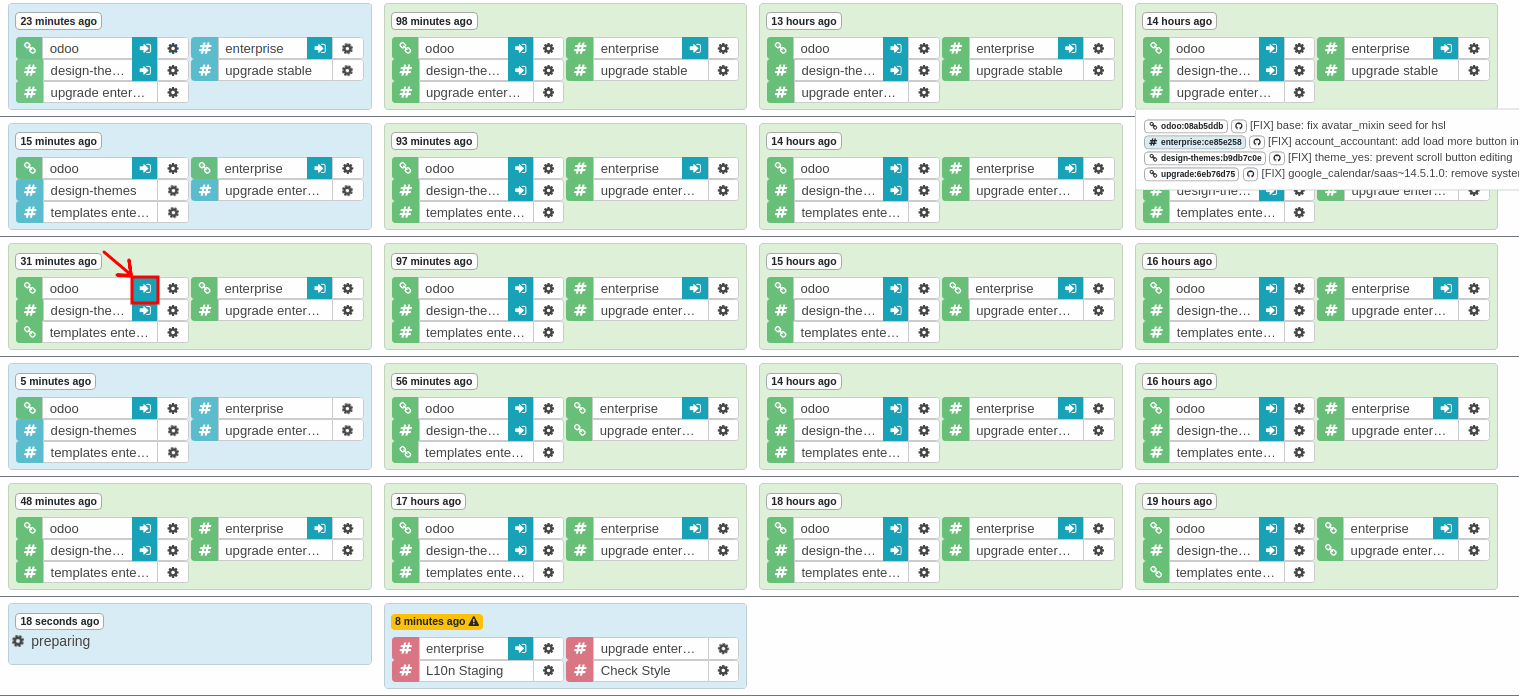Viewport: 1520px width, 697px height.
Task: Open odoo gear menu in 93 minutes ago batch
Action: tap(548, 169)
